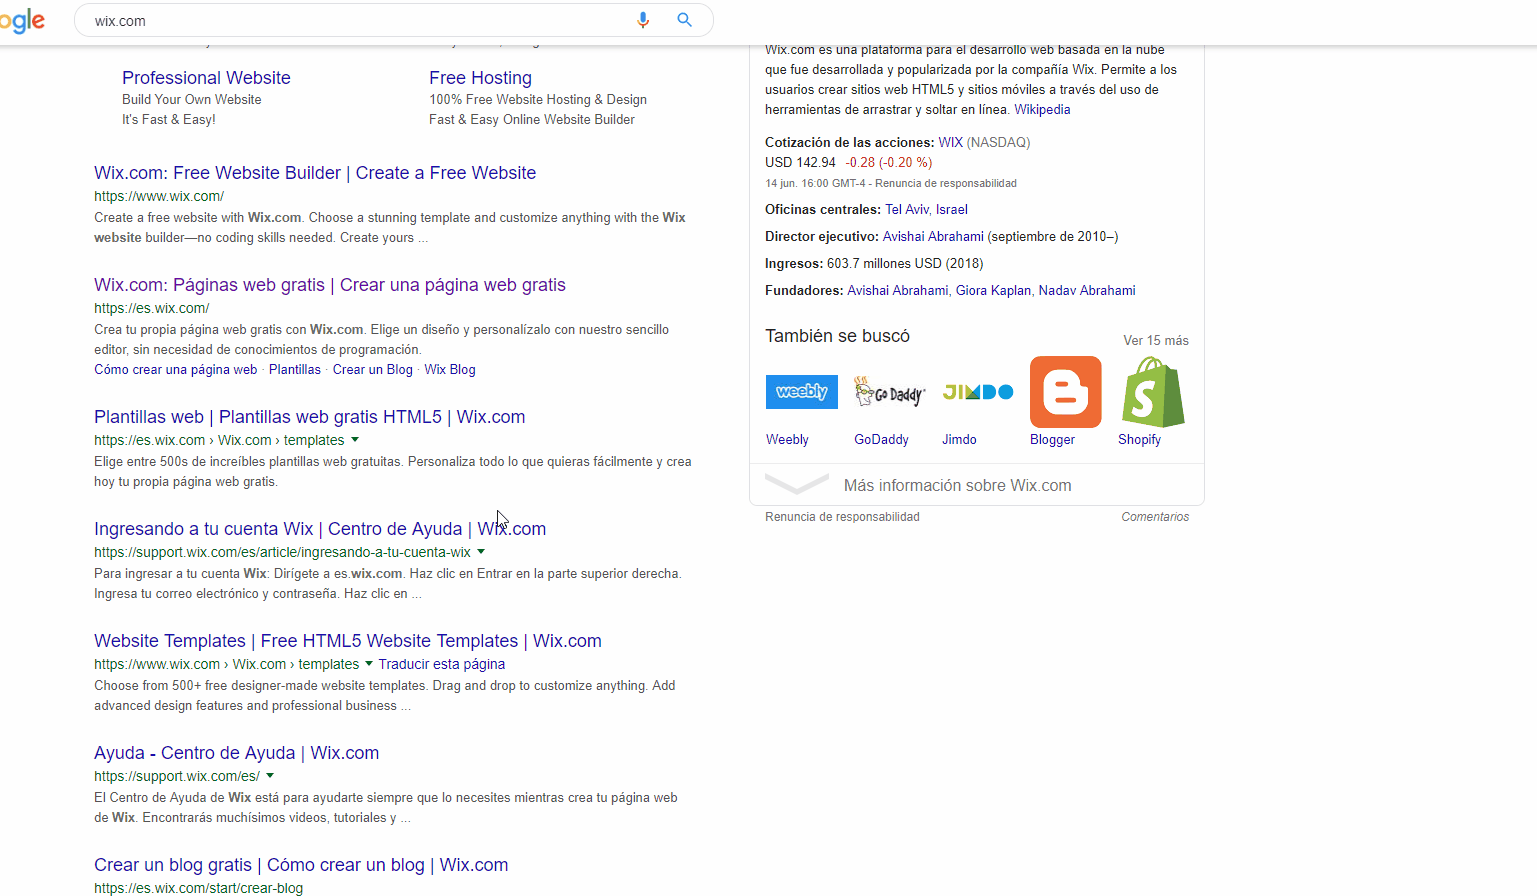Viewport: 1537px width, 896px height.
Task: Open the Weebly logo thumbnail
Action: [801, 392]
